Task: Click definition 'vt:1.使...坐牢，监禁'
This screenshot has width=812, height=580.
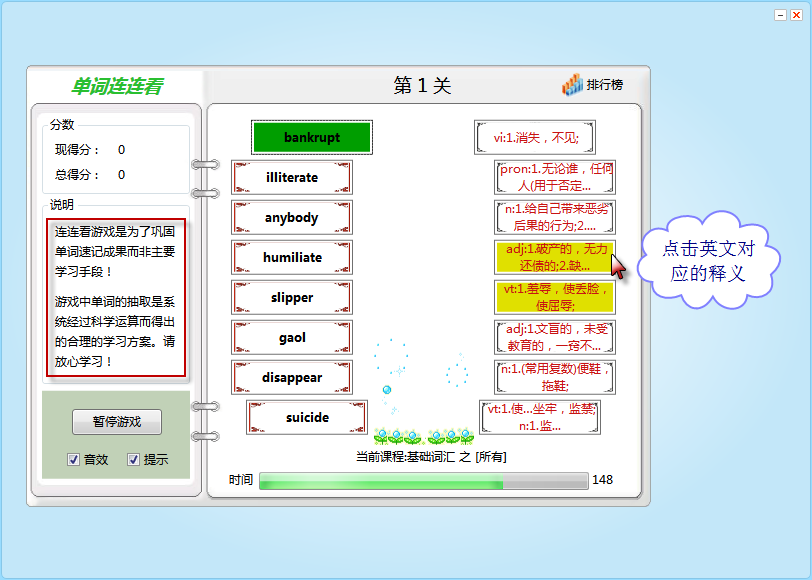Action: pos(540,417)
